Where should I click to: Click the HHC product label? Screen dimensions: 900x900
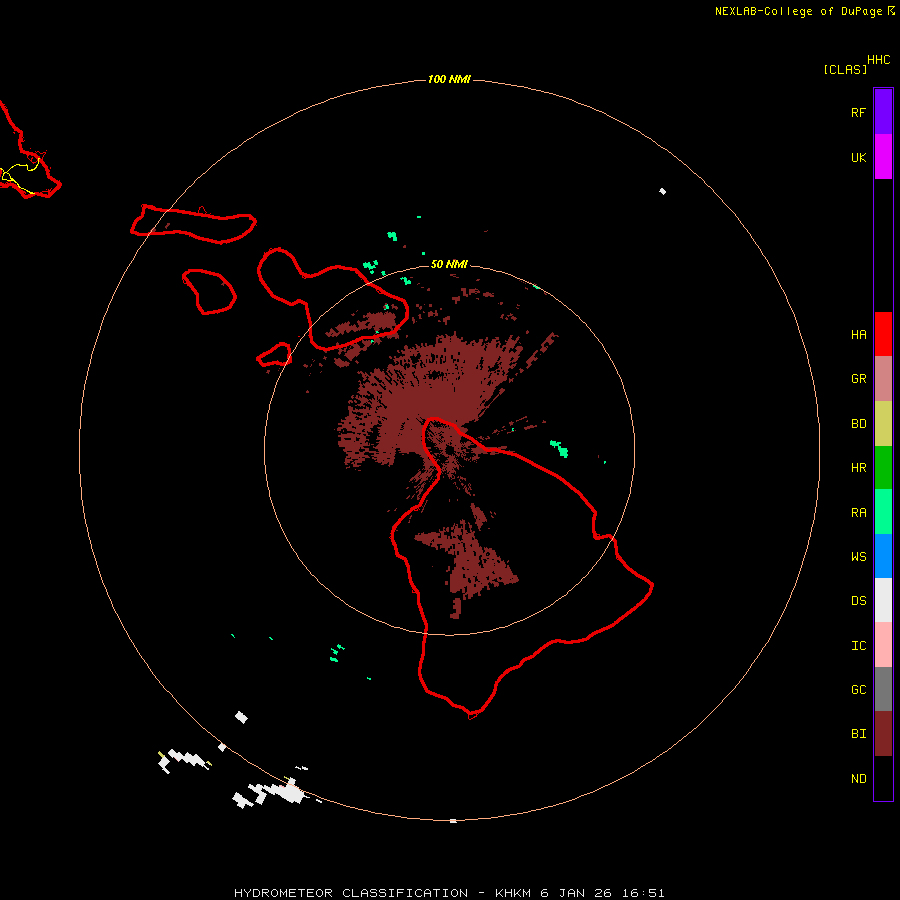pyautogui.click(x=879, y=60)
